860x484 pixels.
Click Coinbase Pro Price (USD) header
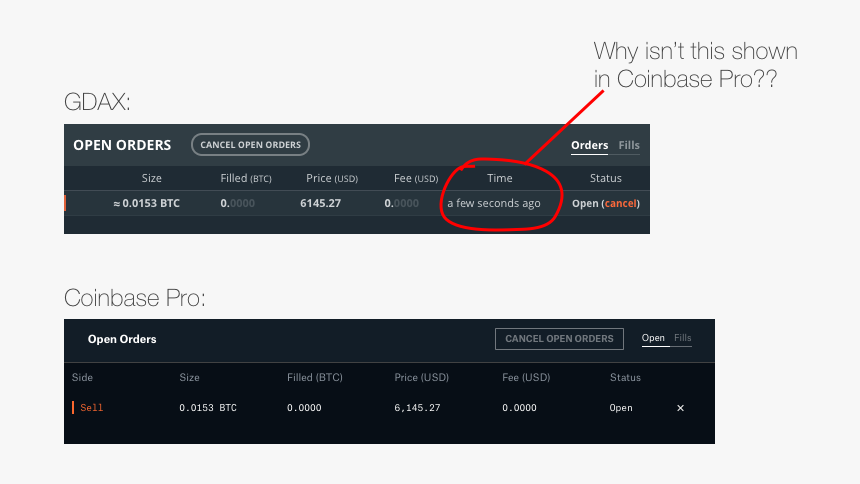421,378
